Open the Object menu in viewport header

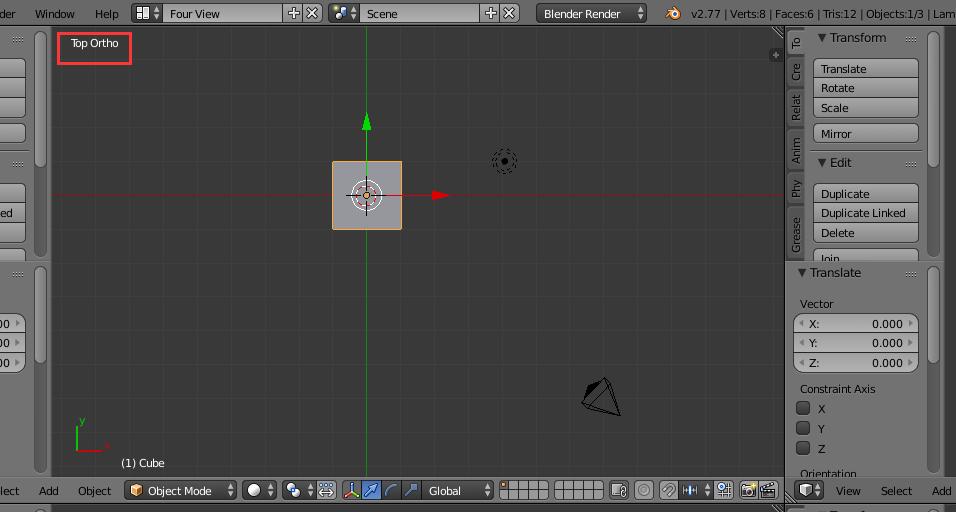click(x=95, y=491)
